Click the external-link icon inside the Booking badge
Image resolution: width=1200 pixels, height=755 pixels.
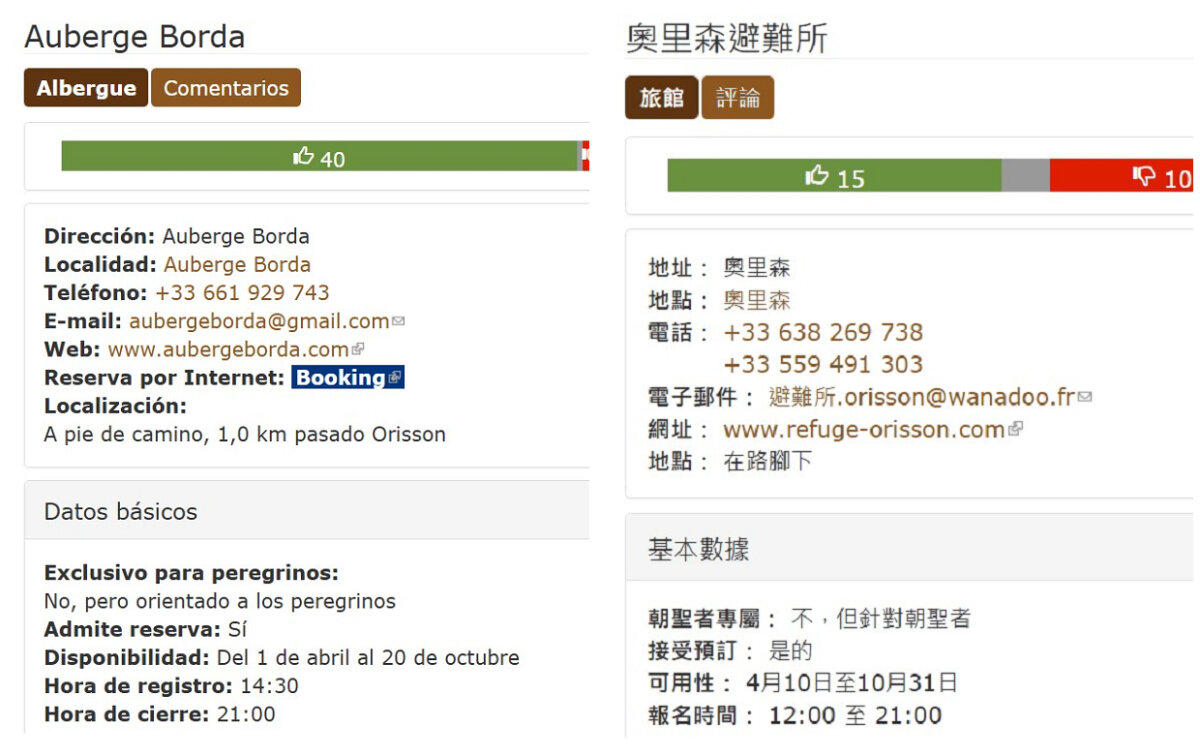coord(394,378)
